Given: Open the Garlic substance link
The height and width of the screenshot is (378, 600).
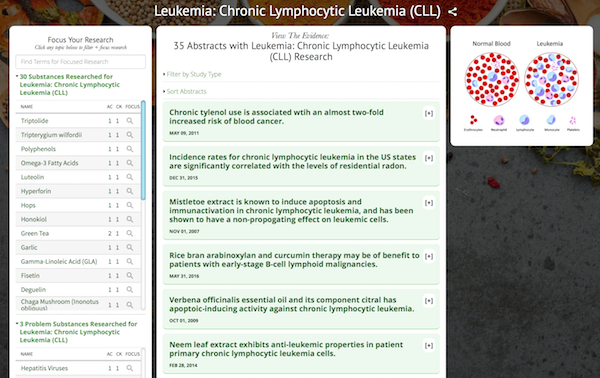Looking at the screenshot, I should 29,248.
